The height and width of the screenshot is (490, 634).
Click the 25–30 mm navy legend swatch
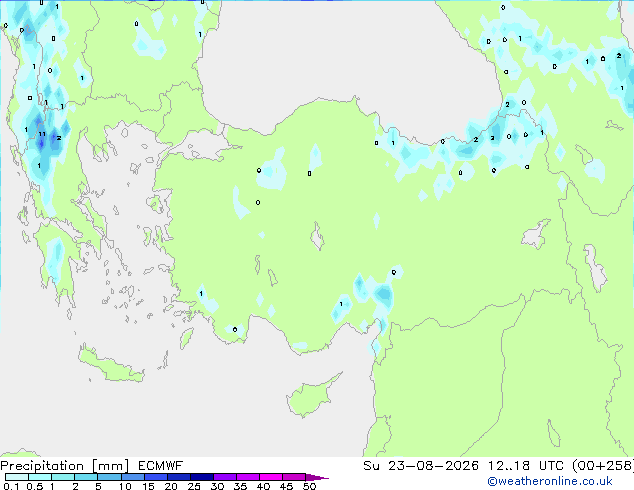tap(201, 477)
